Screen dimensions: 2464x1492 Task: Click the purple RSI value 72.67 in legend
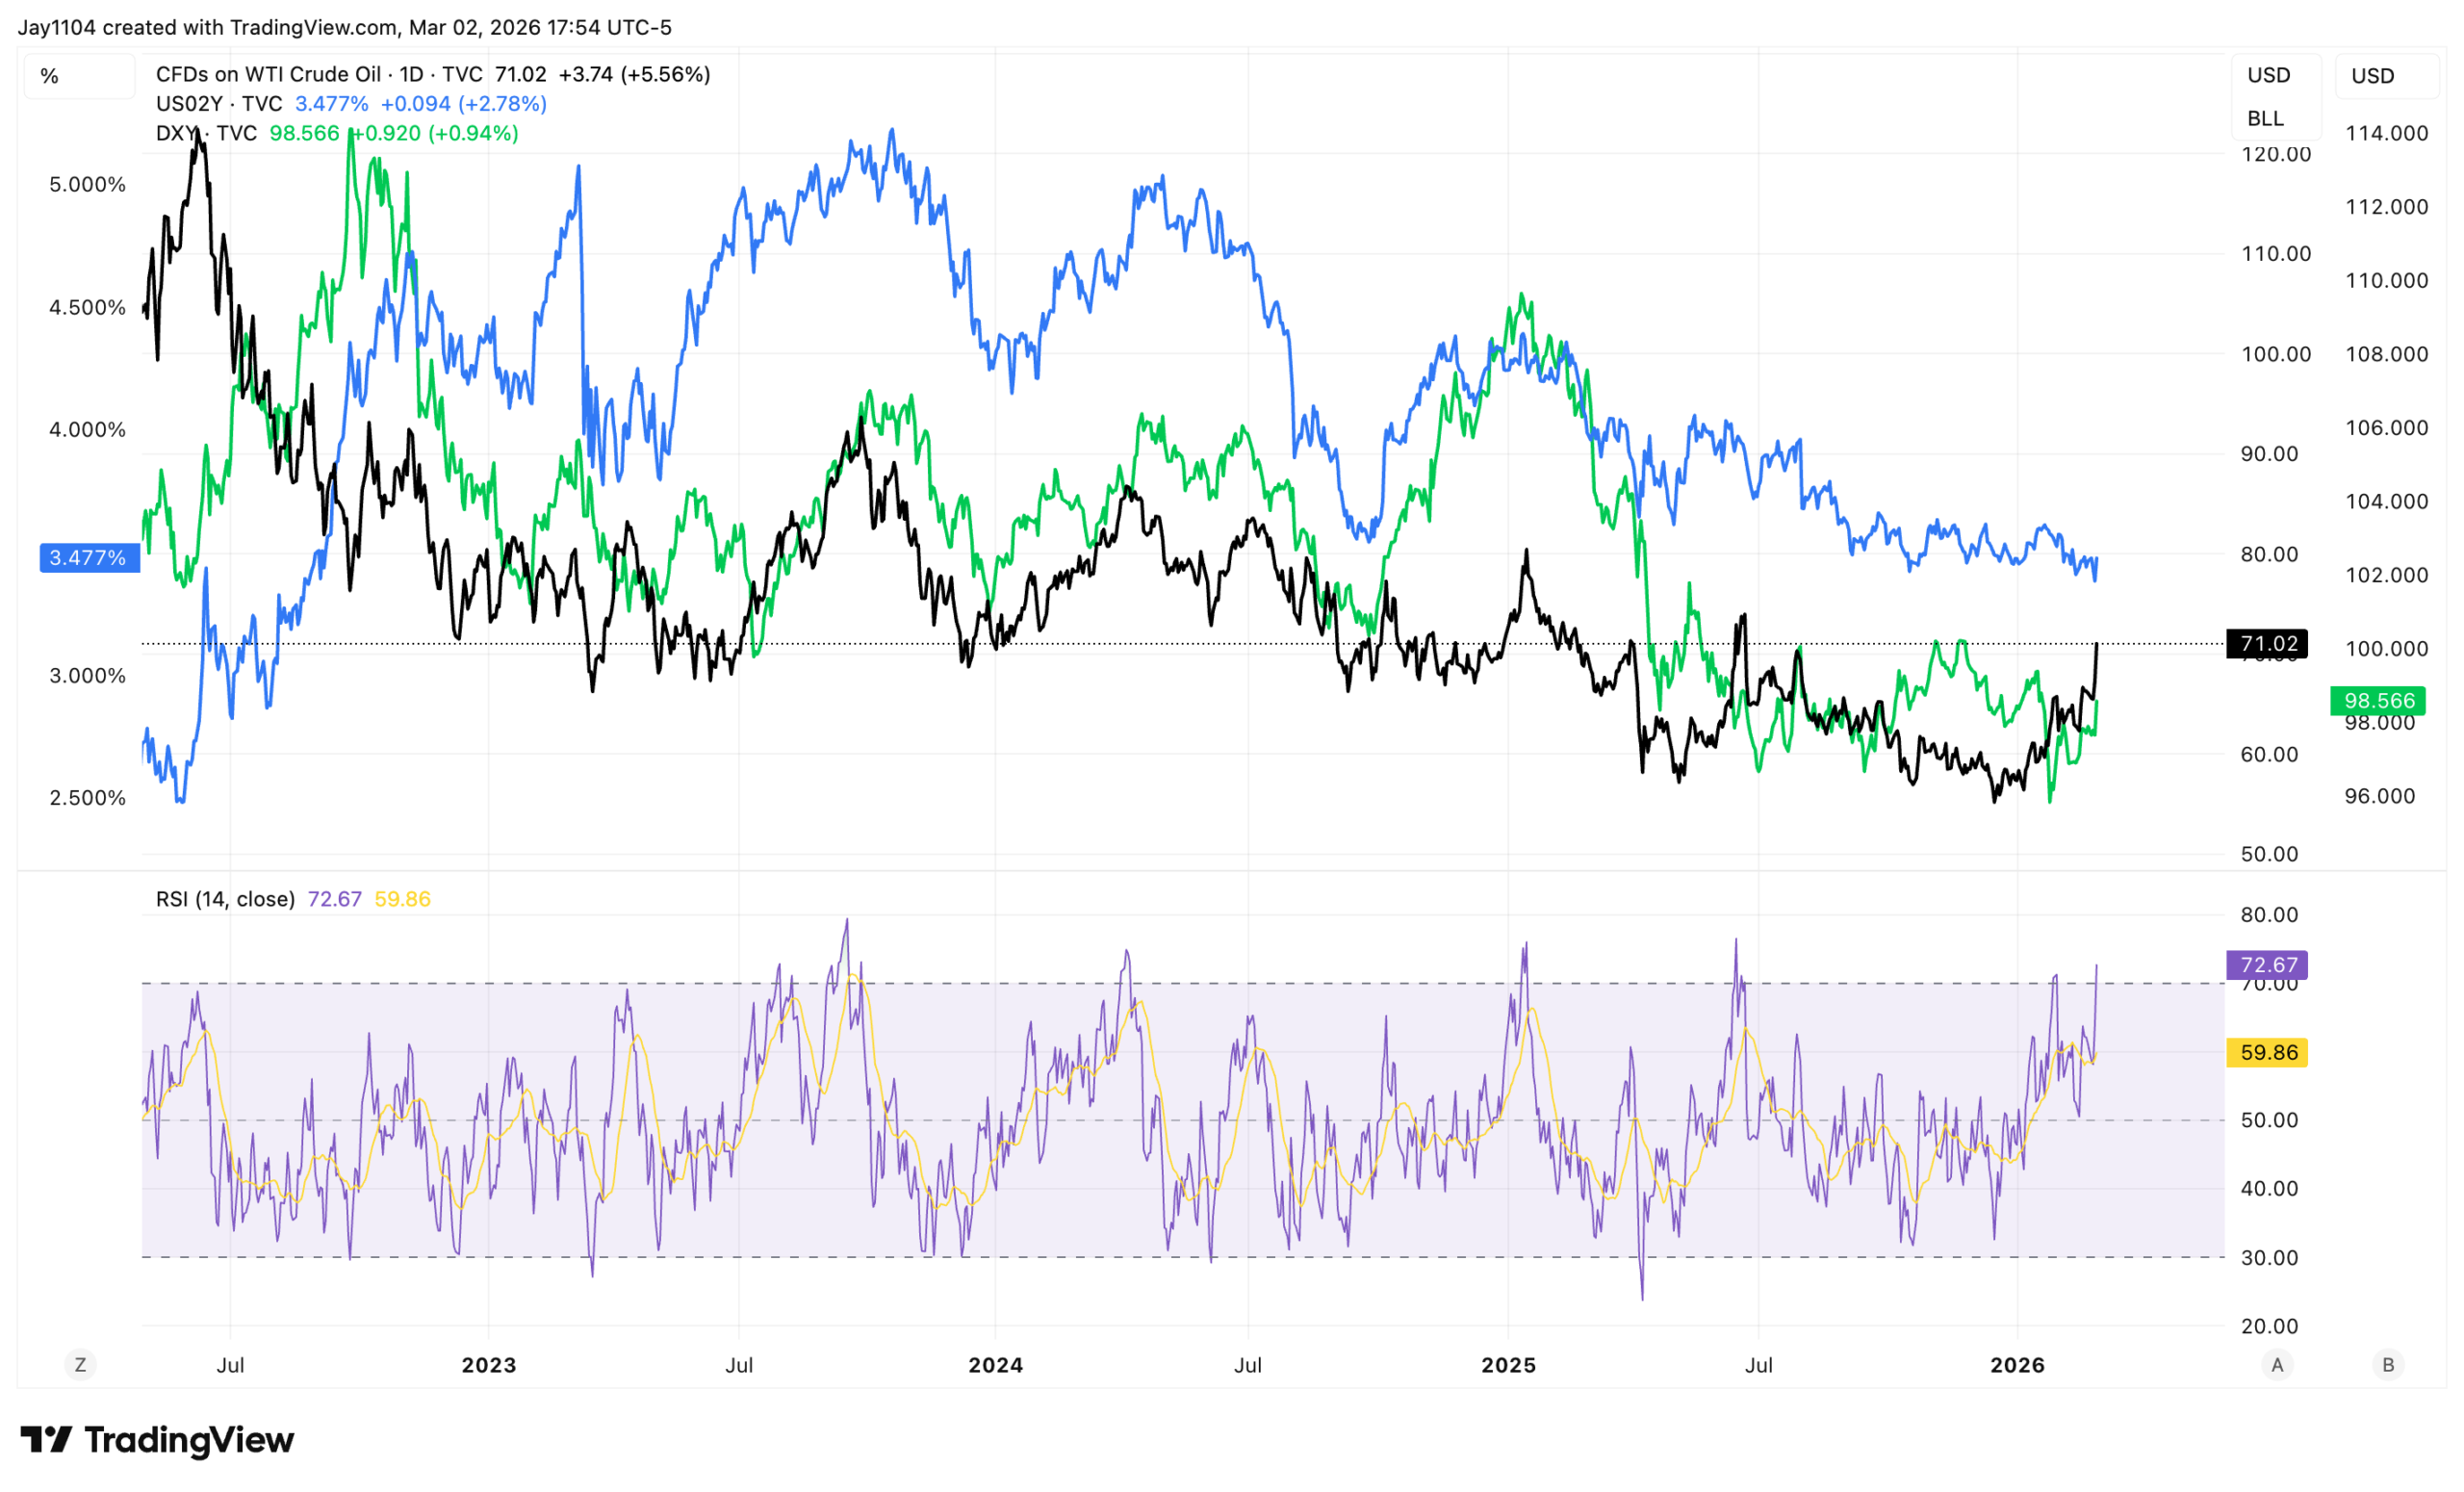click(x=335, y=899)
